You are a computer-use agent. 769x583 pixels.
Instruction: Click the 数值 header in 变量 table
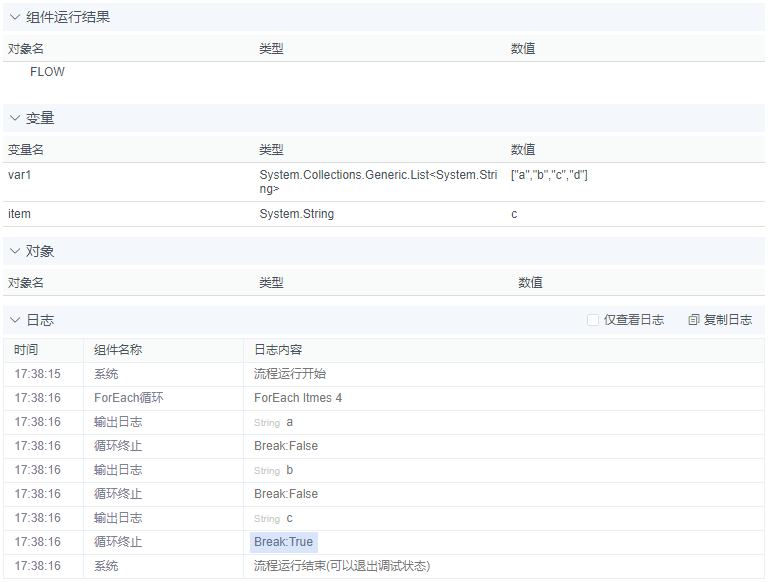pyautogui.click(x=523, y=150)
